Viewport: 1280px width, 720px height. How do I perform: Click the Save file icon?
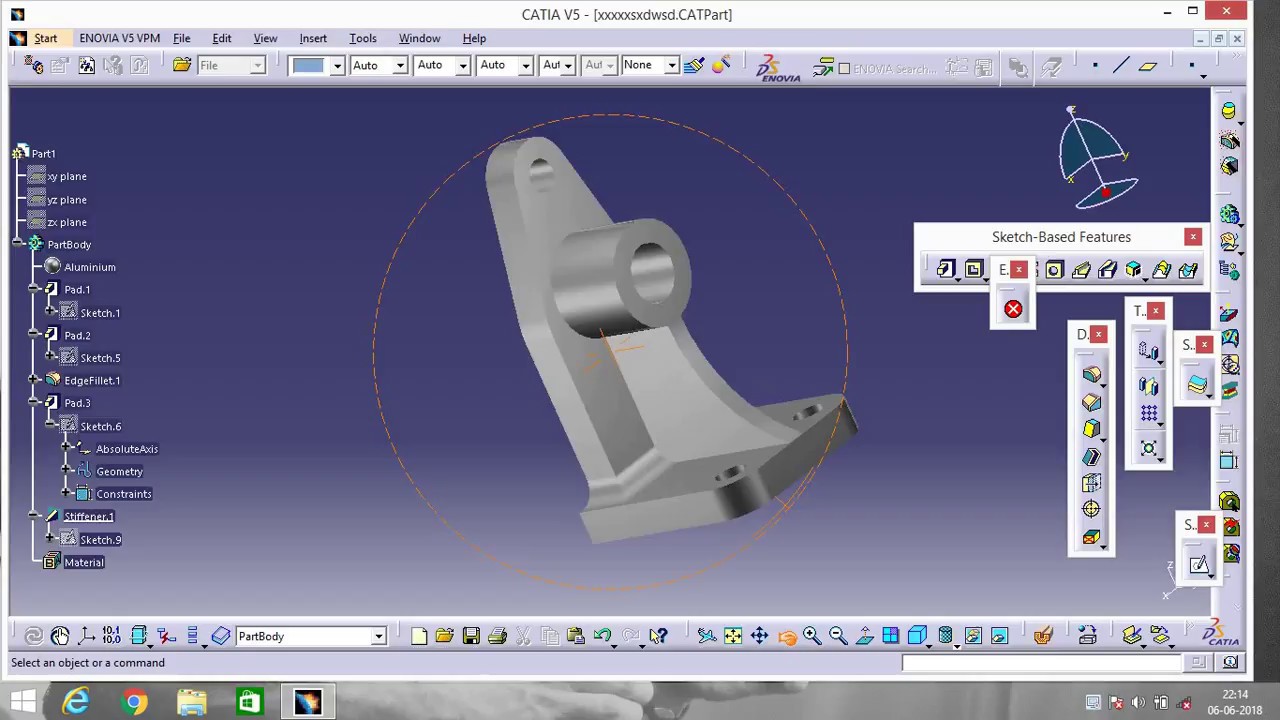coord(471,636)
